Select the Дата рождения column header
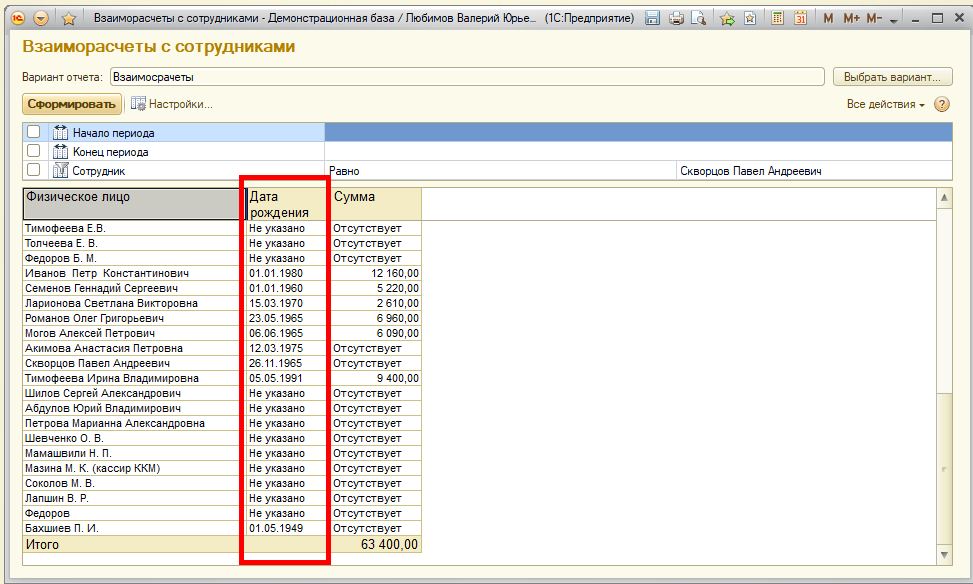973x584 pixels. pos(284,204)
